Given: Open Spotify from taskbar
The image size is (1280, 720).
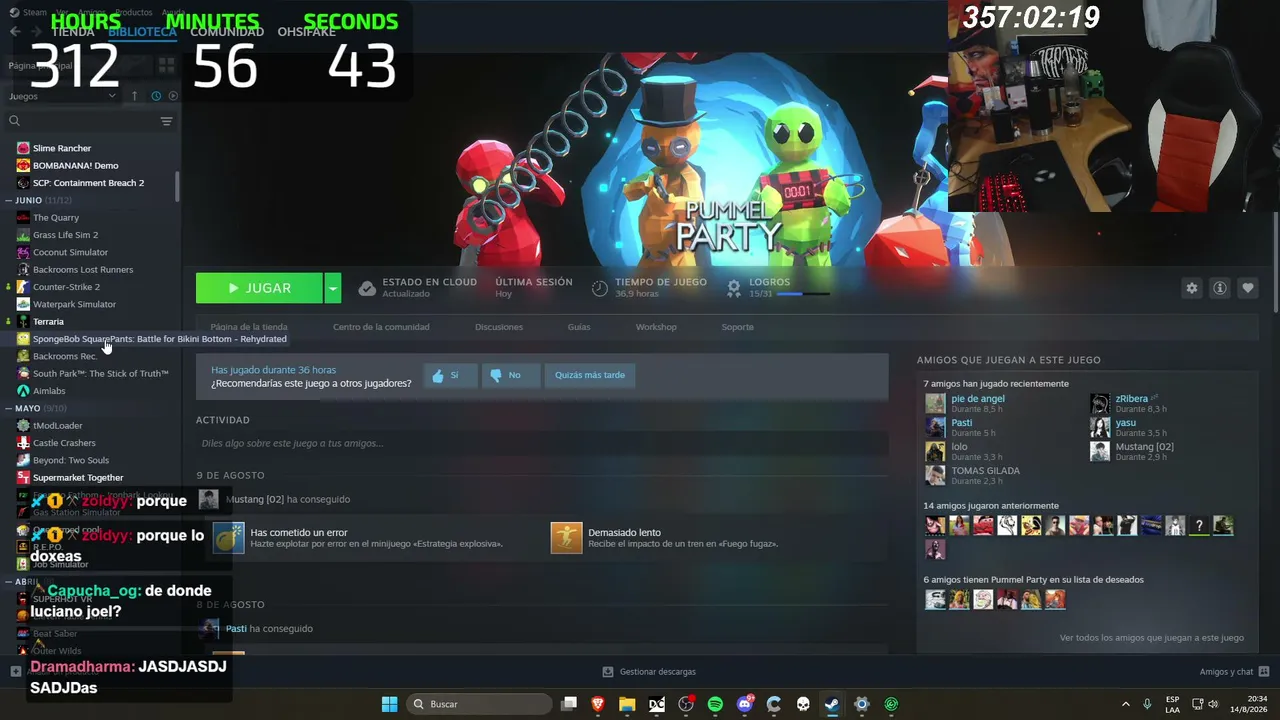Looking at the screenshot, I should click(715, 704).
